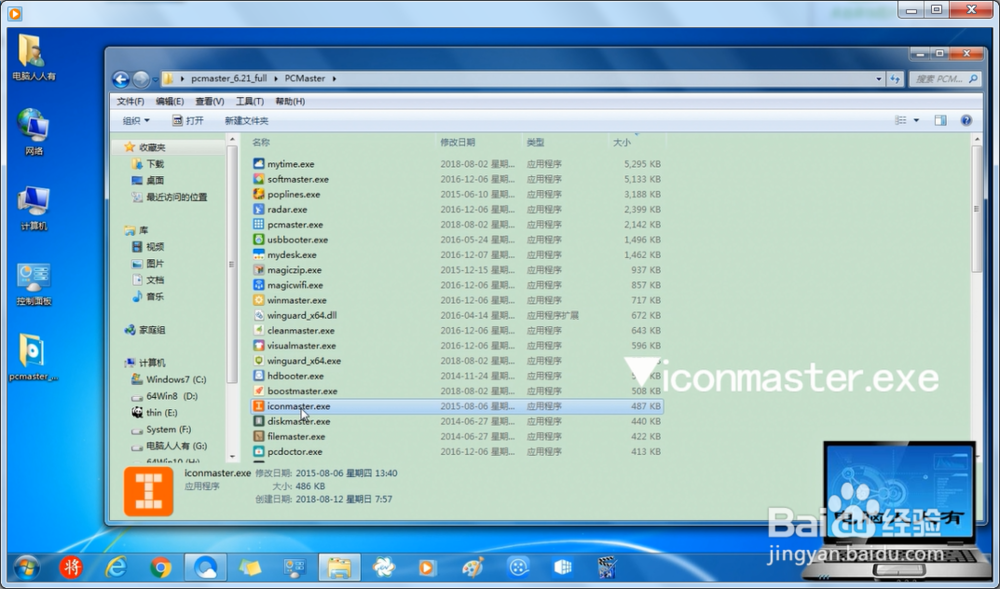Select the pcmaster.exe file icon
Viewport: 1000px width, 589px height.
[x=258, y=224]
